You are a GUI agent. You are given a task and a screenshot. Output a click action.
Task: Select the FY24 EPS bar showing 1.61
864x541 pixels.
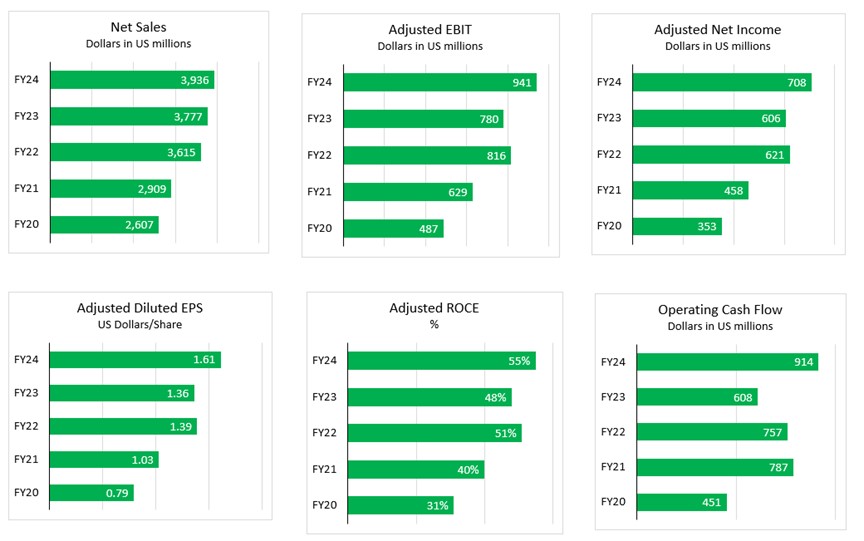(x=135, y=359)
